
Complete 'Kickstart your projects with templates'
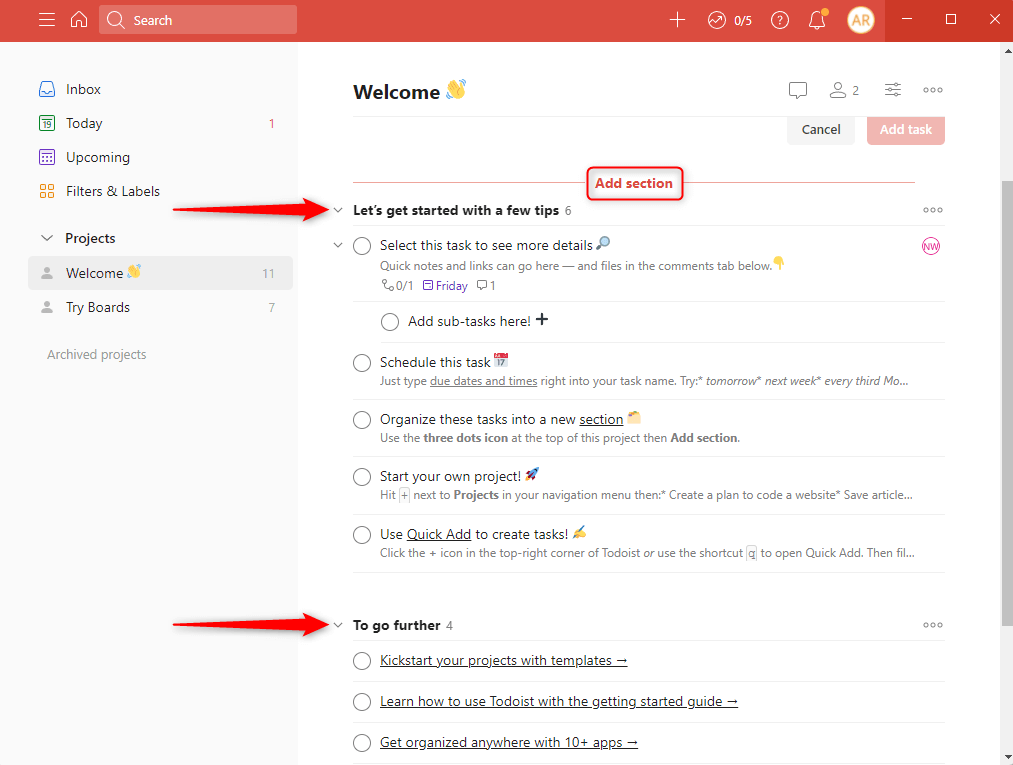click(362, 661)
